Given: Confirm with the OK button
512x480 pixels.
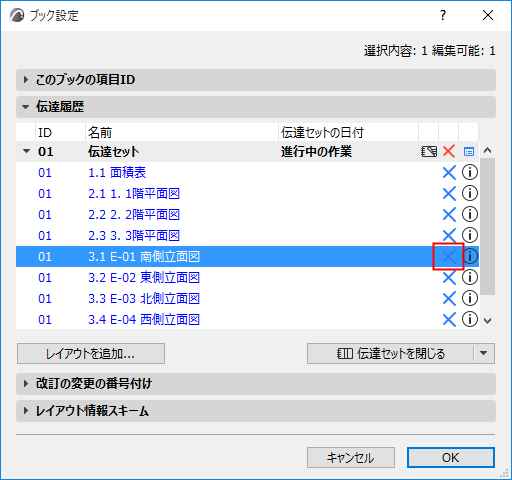Looking at the screenshot, I should coord(451,457).
